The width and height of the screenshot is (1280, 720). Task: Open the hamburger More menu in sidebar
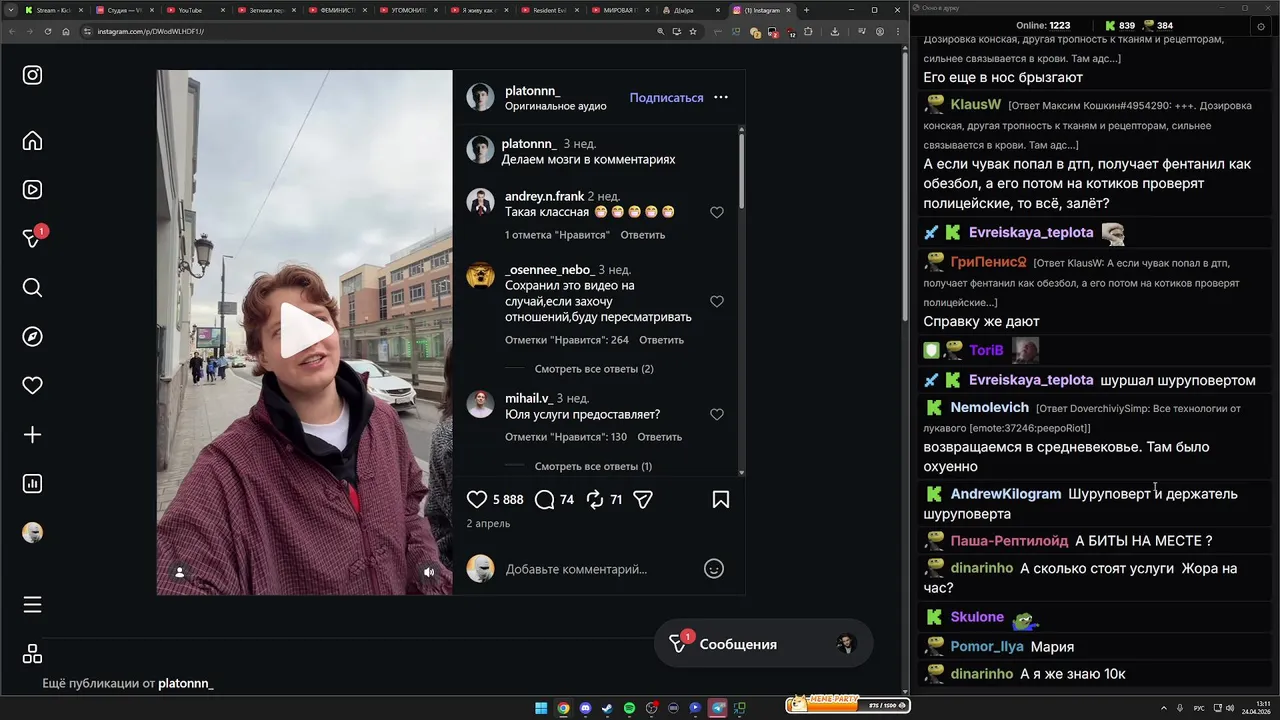(x=32, y=605)
